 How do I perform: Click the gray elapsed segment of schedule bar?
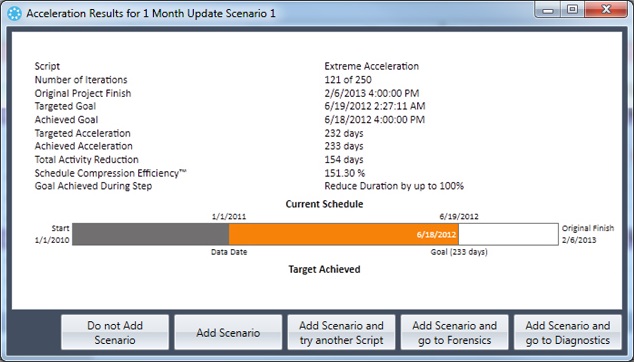(x=151, y=234)
